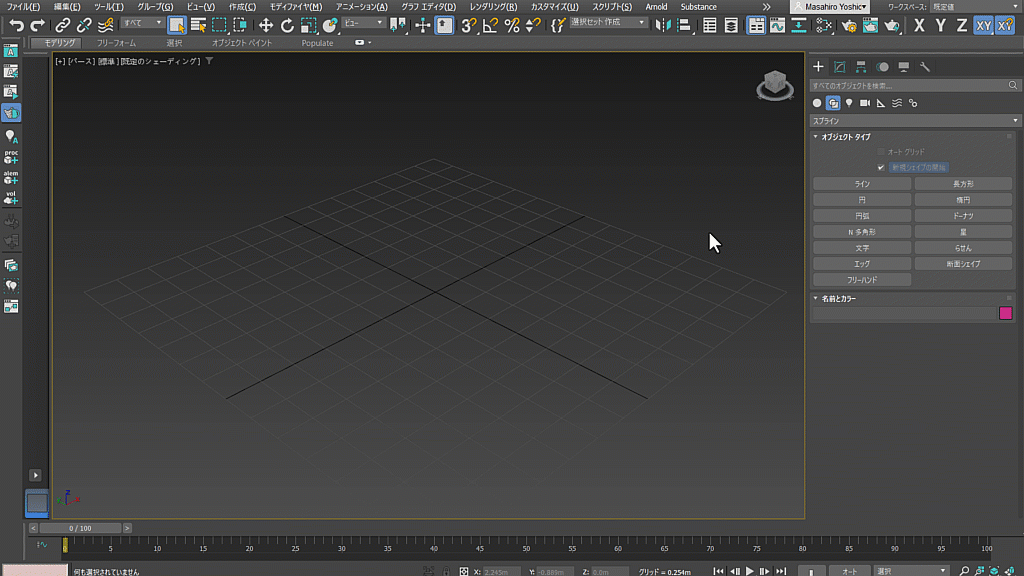Click the Use Pivot Point Center icon
1024x576 pixels.
click(397, 25)
